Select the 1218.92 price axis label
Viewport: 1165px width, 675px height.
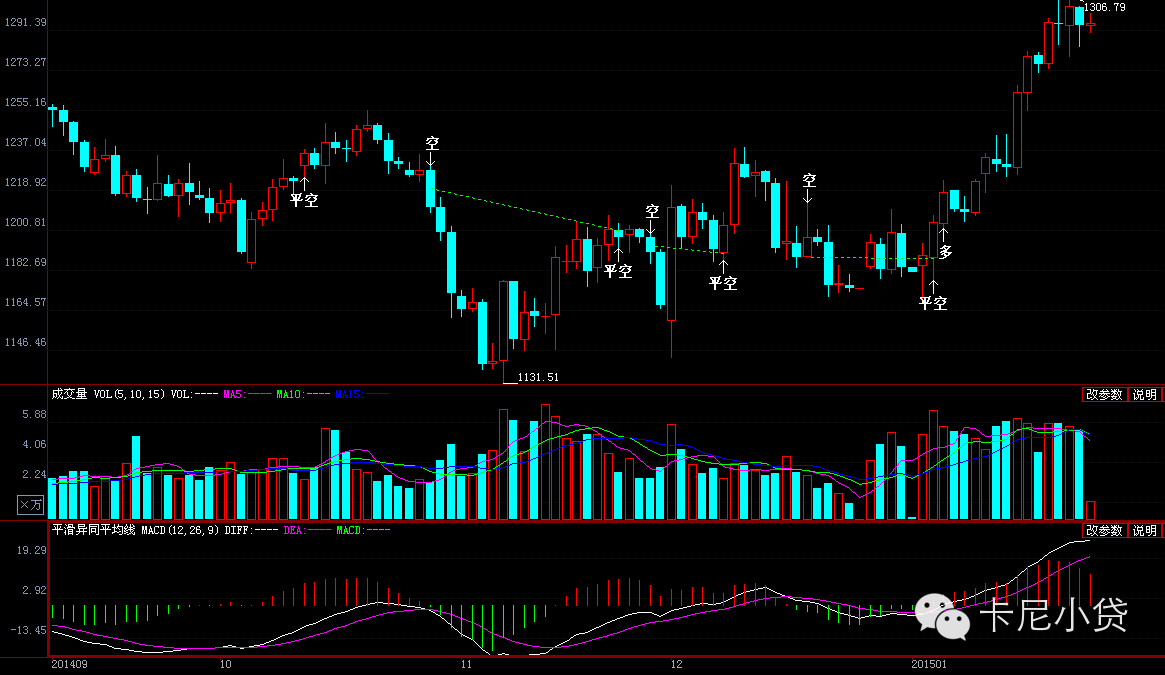[25, 183]
